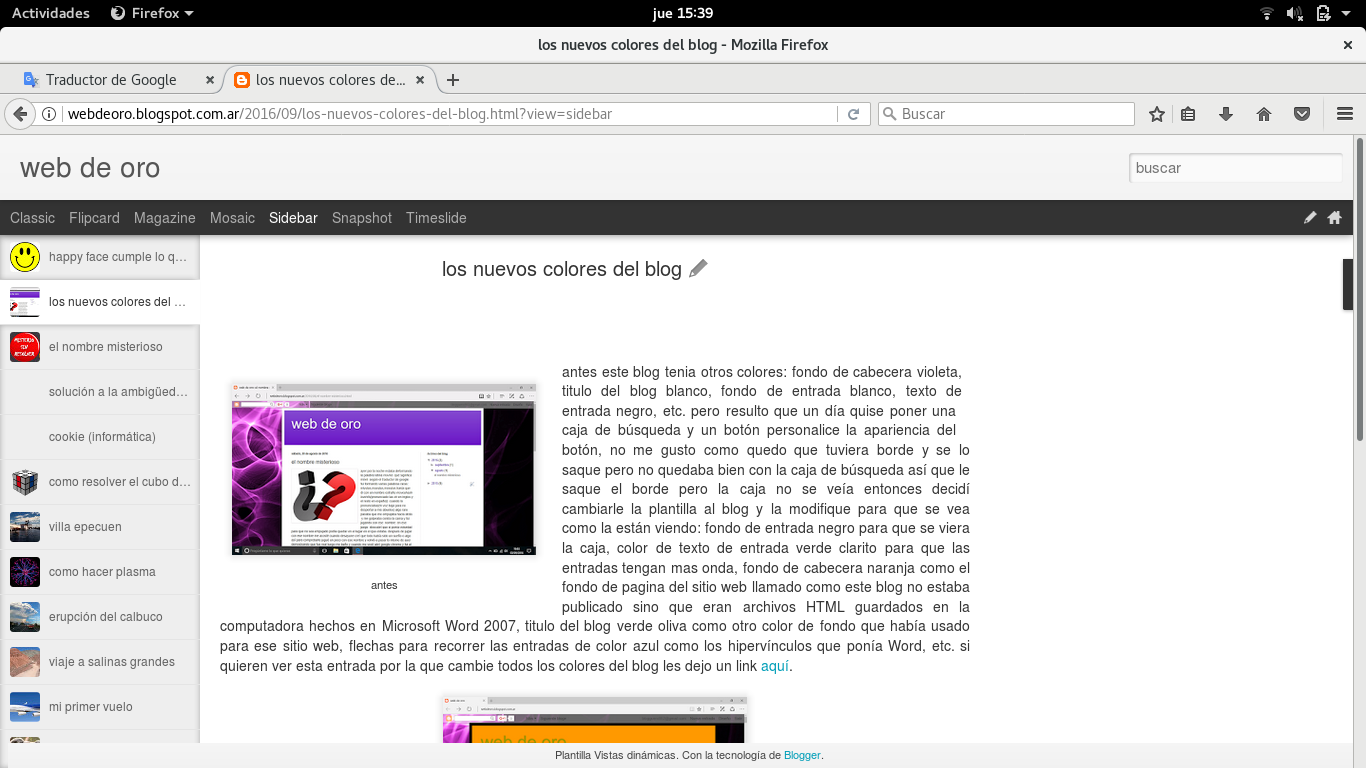The width and height of the screenshot is (1366, 768).
Task: Click into the Firefox Buscar search box
Action: tap(1006, 114)
